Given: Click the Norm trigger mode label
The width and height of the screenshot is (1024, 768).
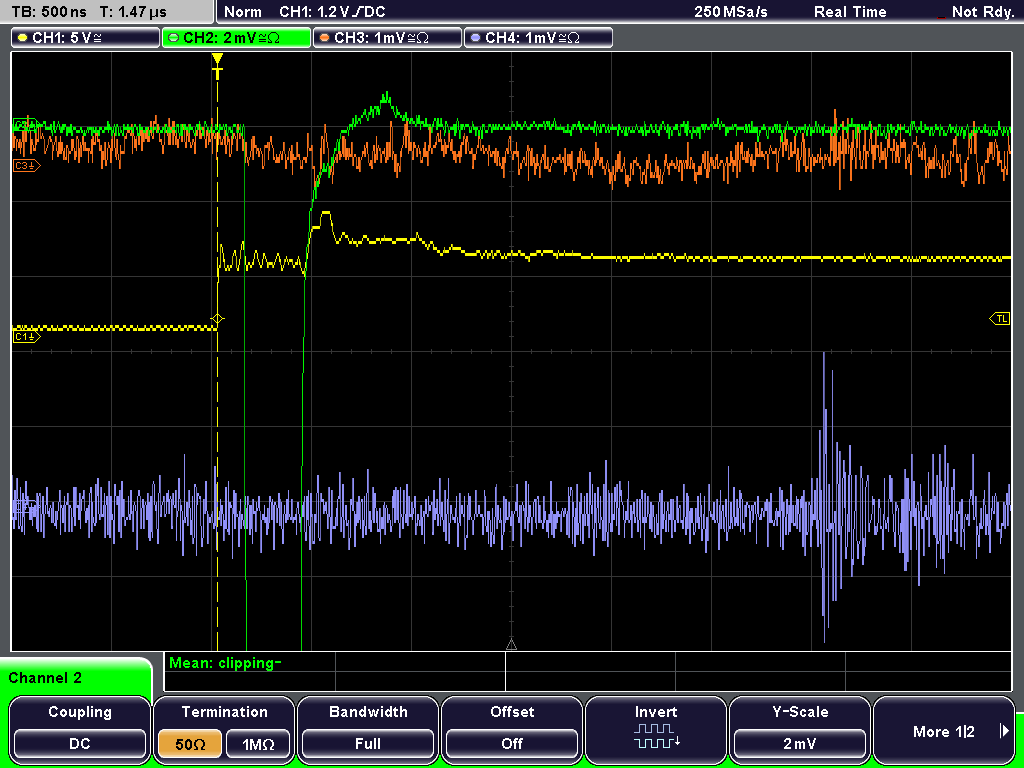Looking at the screenshot, I should pos(242,12).
